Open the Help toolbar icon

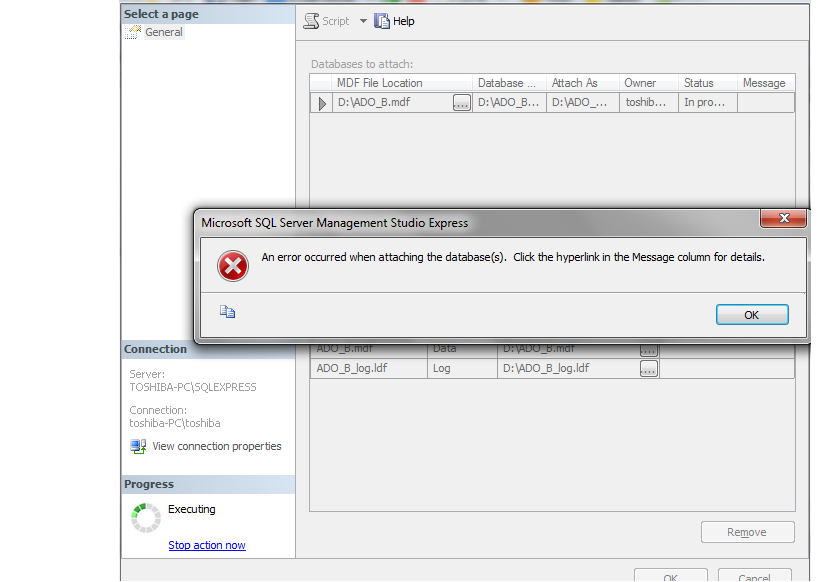[x=382, y=21]
